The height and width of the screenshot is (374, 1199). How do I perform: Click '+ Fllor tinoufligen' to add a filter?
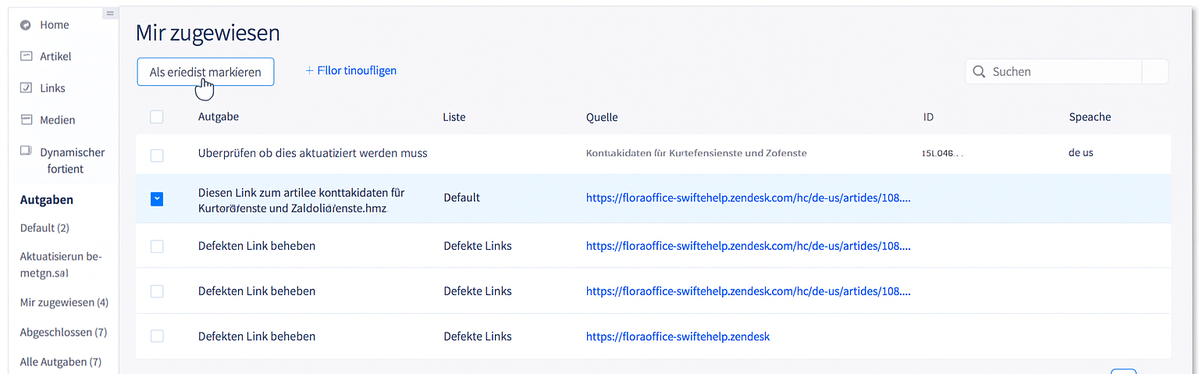(x=351, y=70)
